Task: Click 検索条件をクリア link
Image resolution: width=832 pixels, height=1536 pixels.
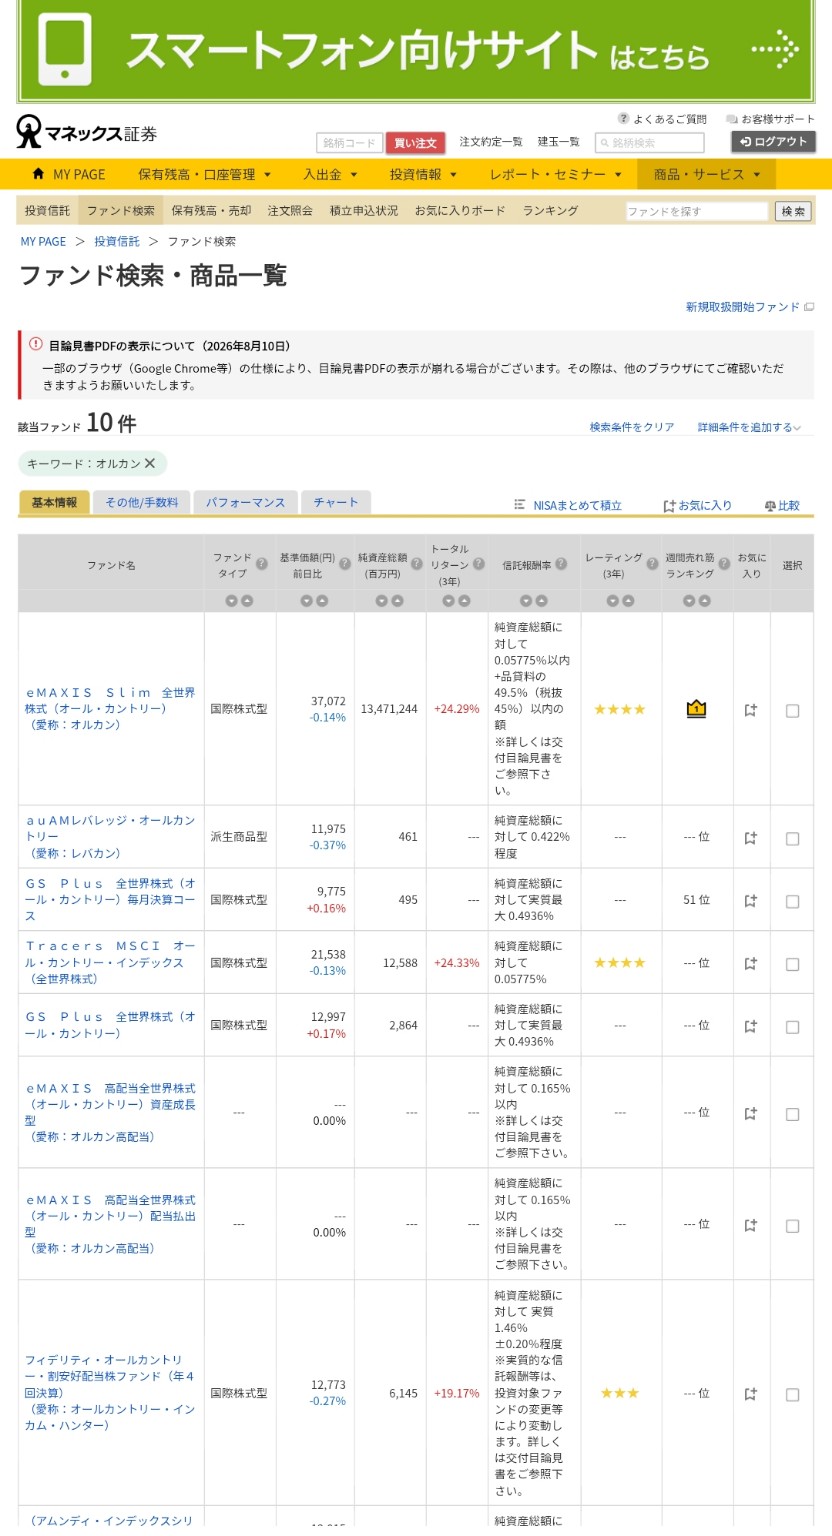Action: click(632, 427)
